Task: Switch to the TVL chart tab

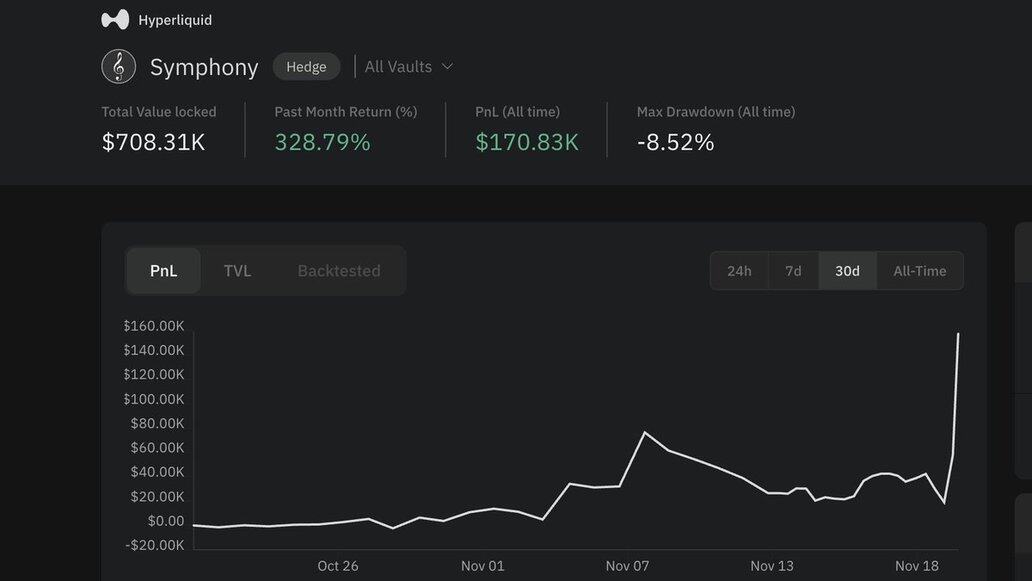Action: click(237, 271)
